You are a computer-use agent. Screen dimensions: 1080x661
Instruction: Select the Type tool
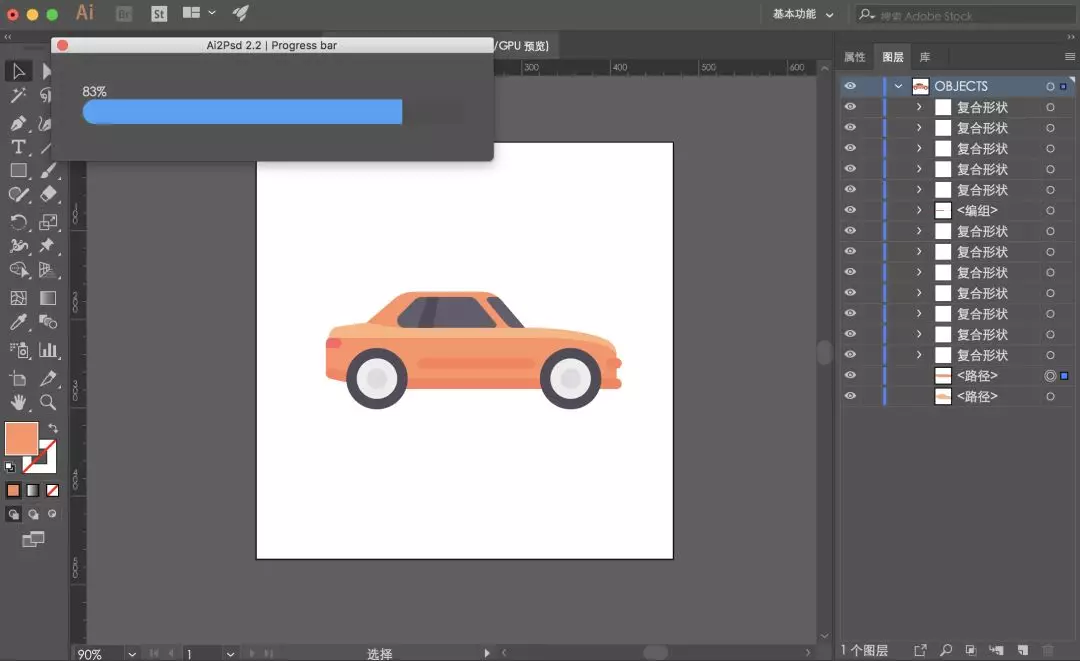coord(18,147)
